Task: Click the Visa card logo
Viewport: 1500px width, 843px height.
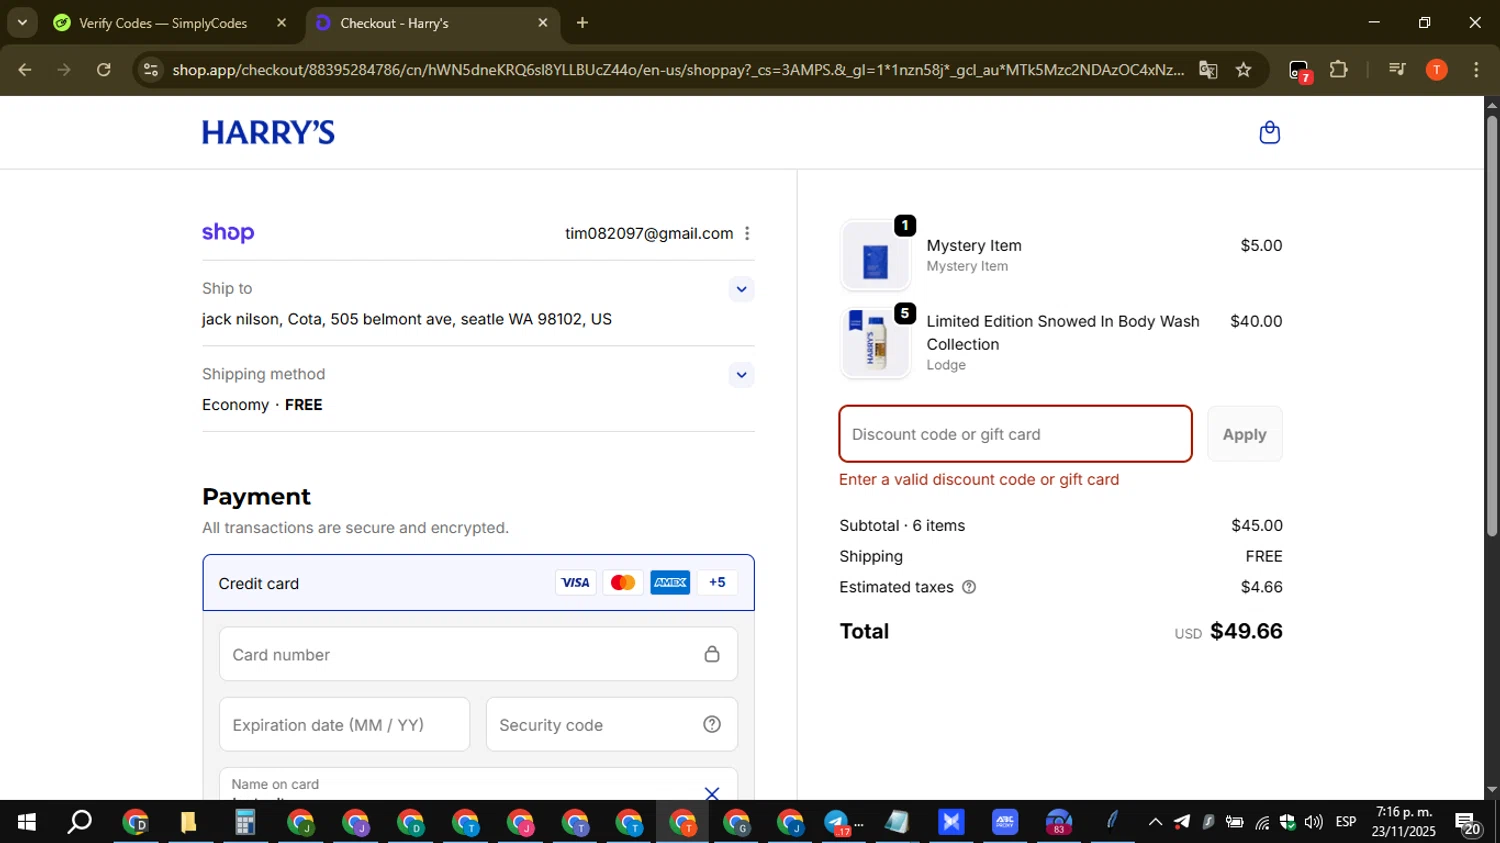Action: [575, 582]
